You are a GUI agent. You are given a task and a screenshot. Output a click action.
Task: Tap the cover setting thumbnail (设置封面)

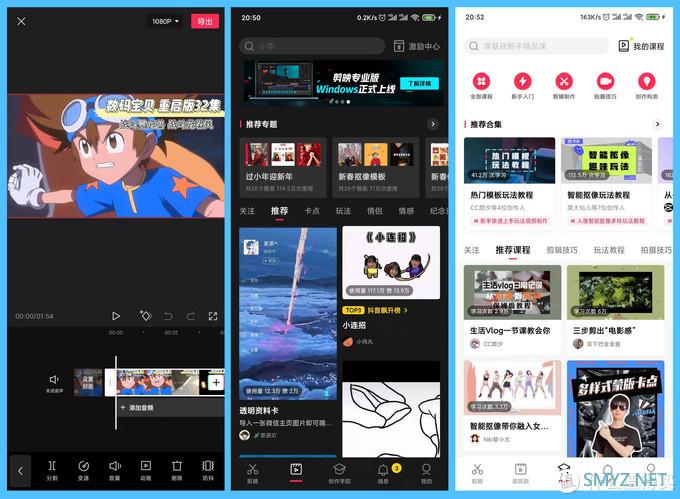(x=88, y=382)
